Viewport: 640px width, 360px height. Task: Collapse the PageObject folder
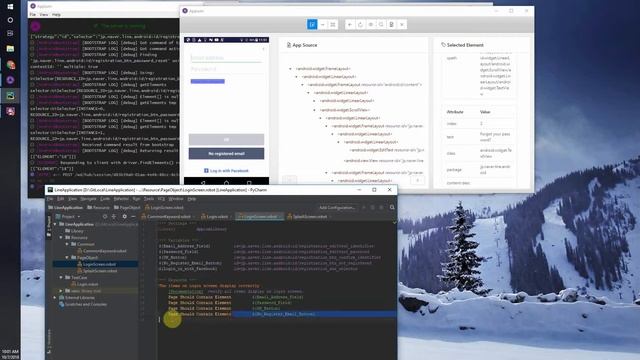pyautogui.click(x=67, y=258)
